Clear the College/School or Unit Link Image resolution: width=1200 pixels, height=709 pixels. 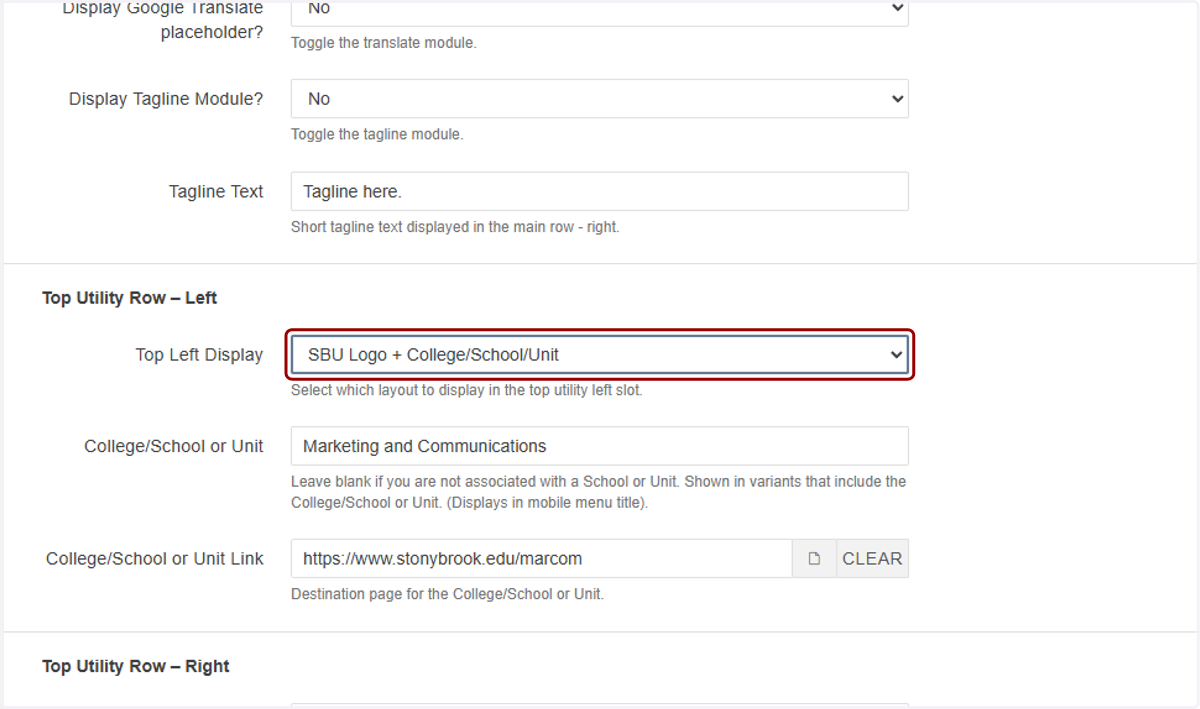tap(872, 559)
